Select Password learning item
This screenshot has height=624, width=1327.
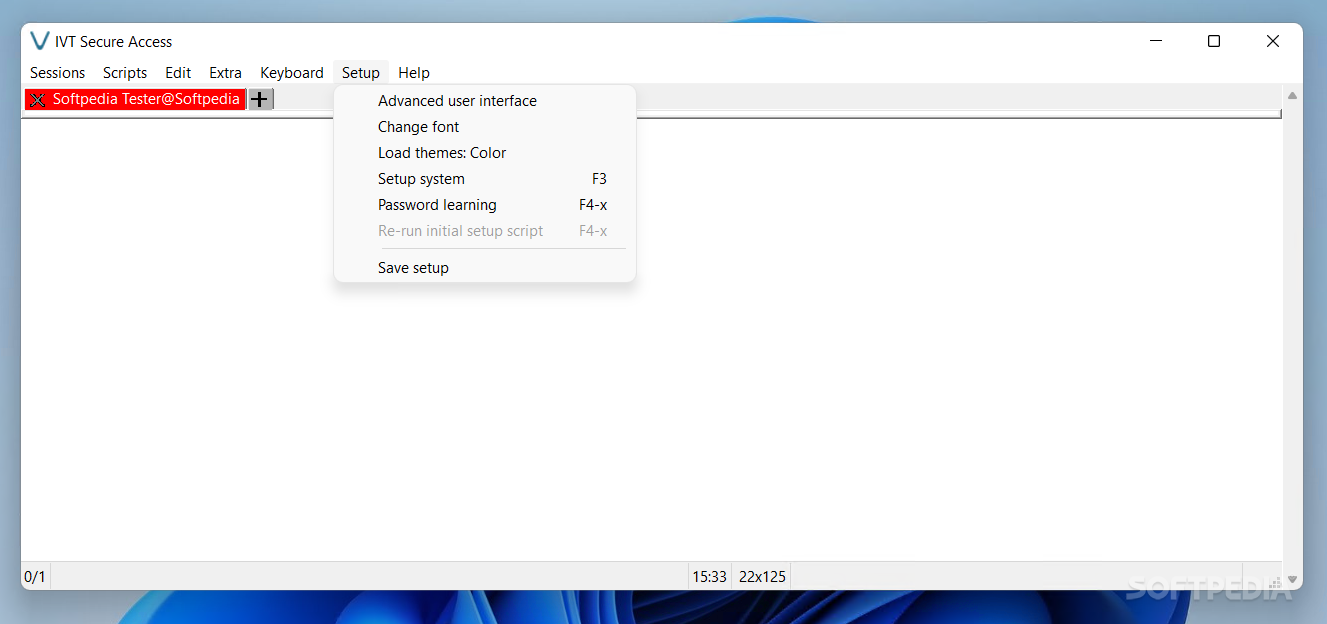coord(485,205)
